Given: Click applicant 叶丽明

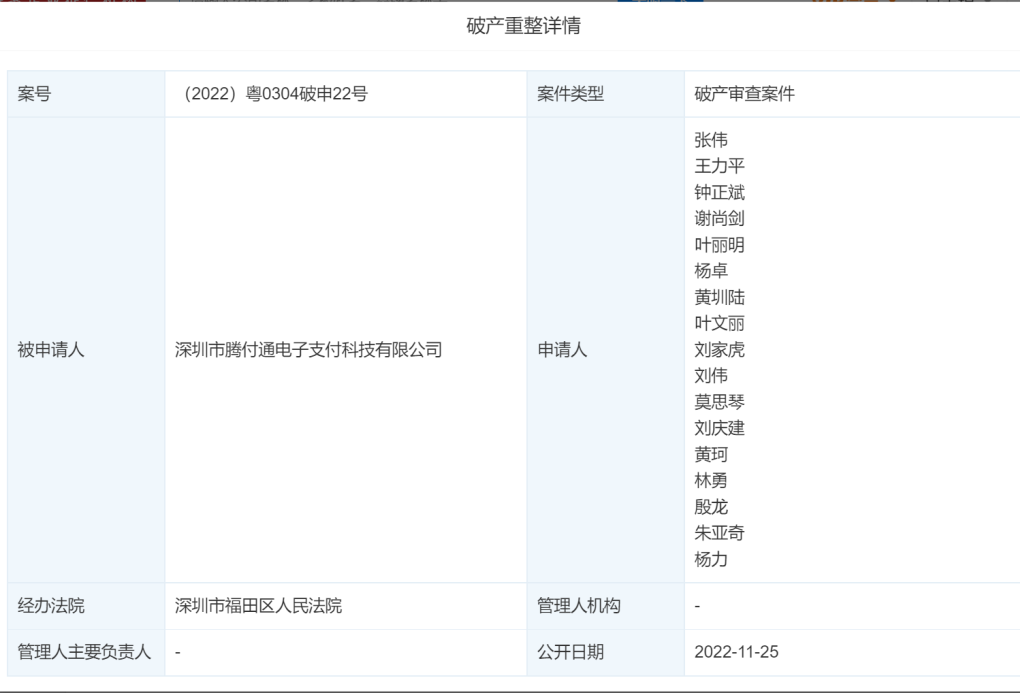Looking at the screenshot, I should tap(717, 245).
